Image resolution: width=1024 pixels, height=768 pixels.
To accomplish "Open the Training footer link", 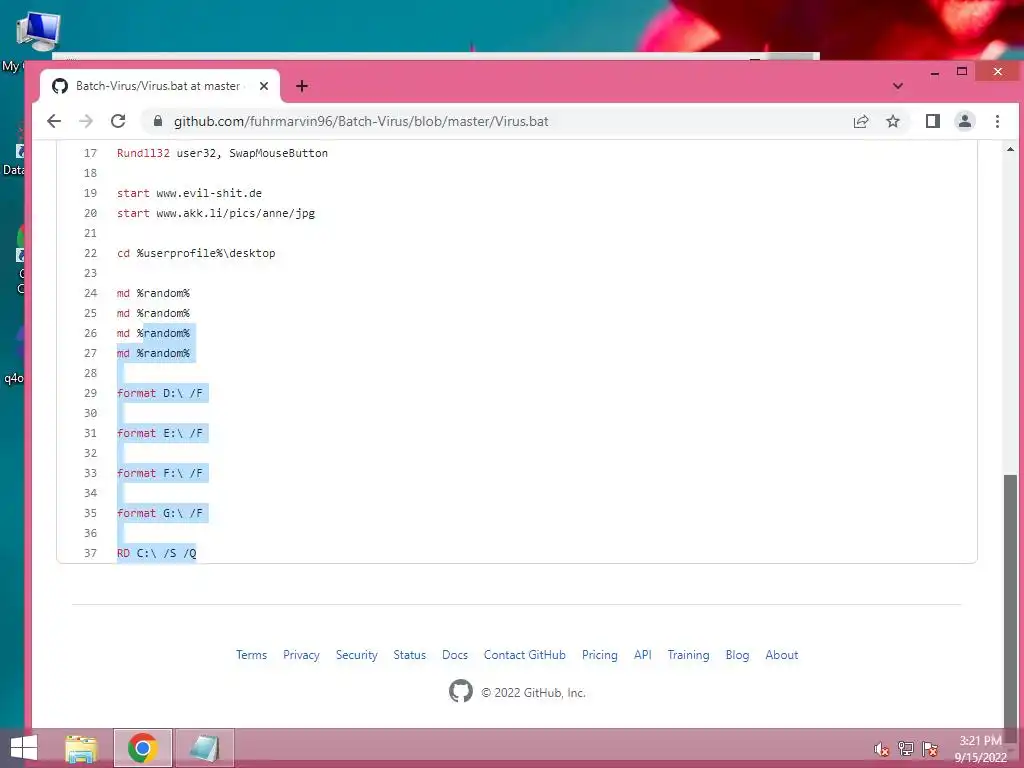I will pyautogui.click(x=688, y=655).
